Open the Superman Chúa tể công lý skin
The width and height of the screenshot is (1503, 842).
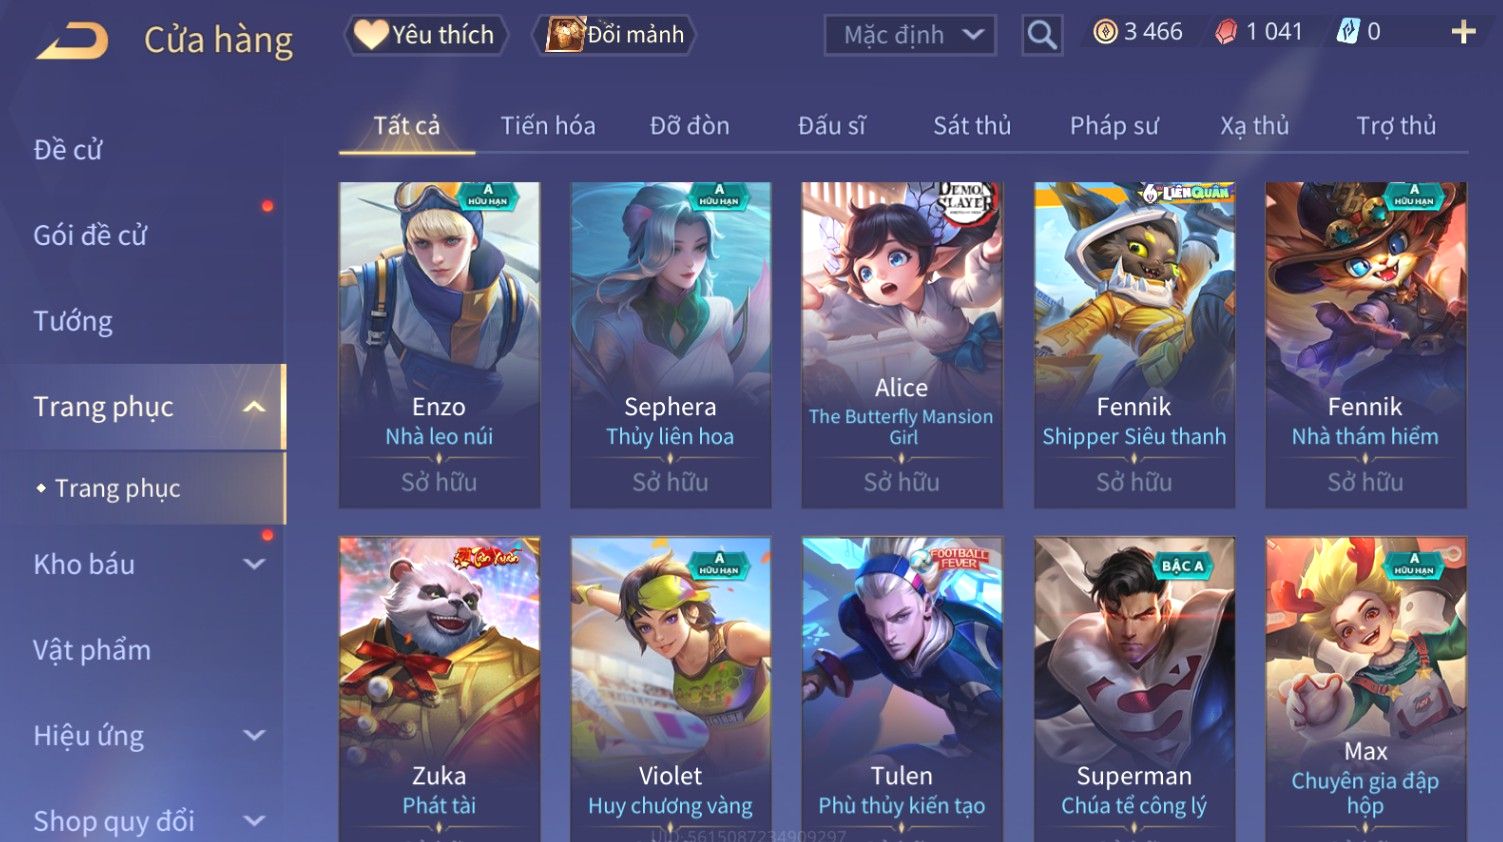pos(1134,689)
